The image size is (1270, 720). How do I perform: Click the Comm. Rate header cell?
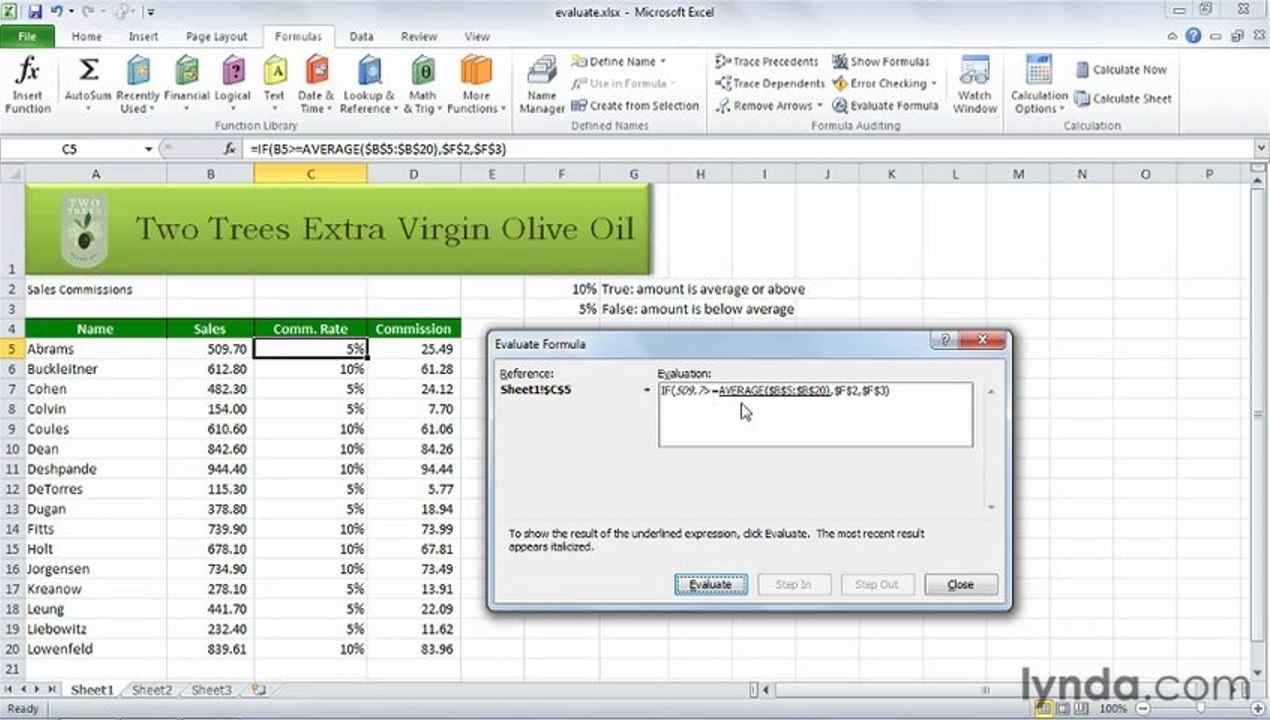[310, 328]
